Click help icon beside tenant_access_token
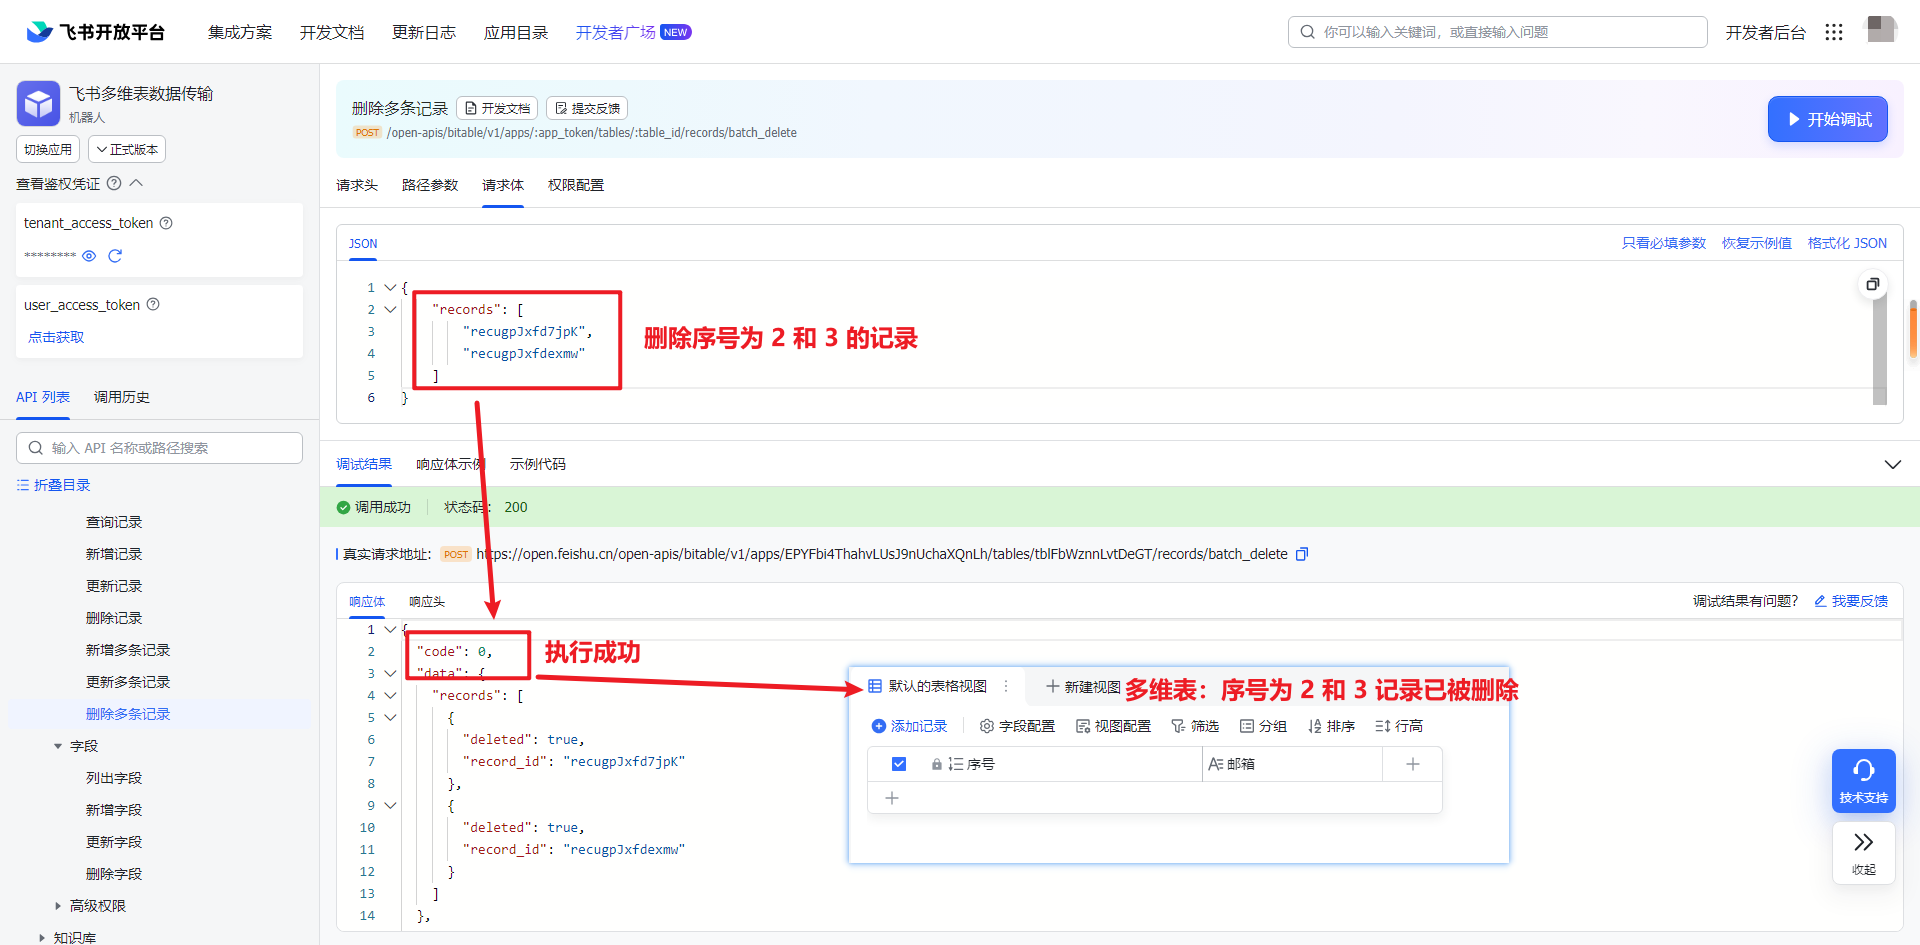The width and height of the screenshot is (1920, 945). 166,223
